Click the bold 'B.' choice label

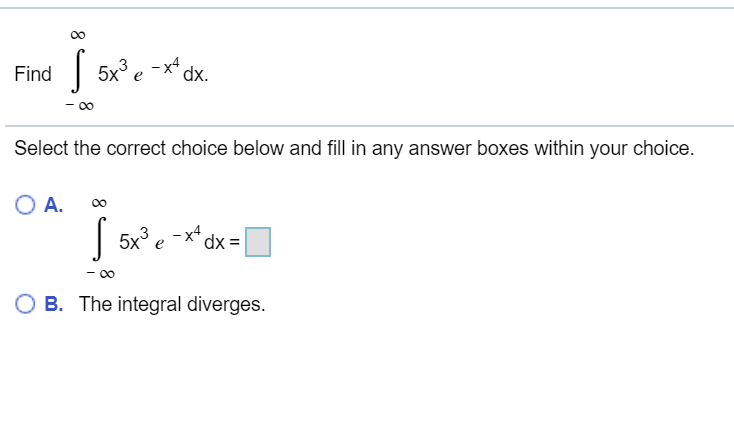coord(53,304)
